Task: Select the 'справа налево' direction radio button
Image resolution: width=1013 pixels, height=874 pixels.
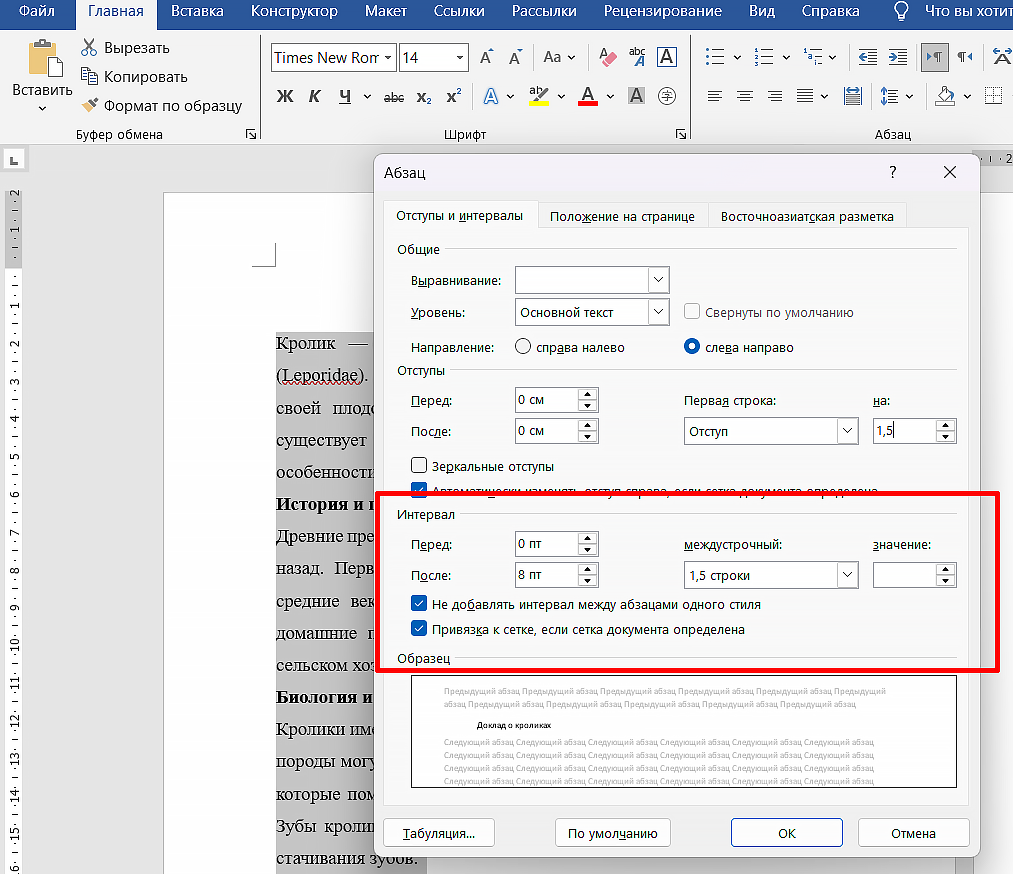Action: [523, 347]
